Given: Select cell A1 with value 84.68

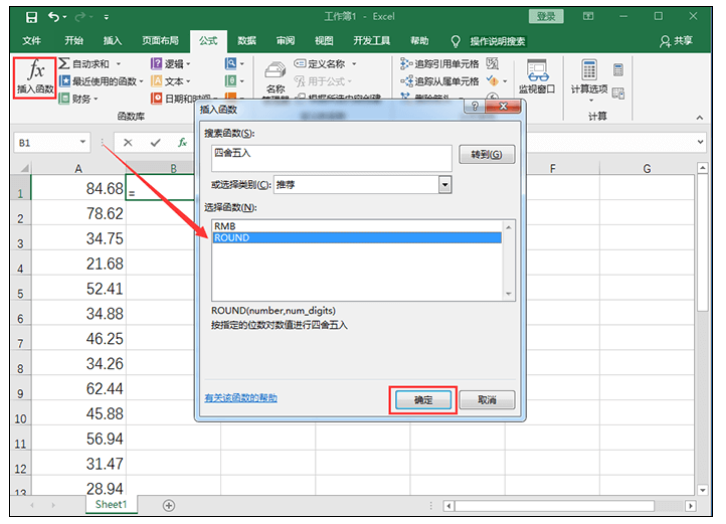Looking at the screenshot, I should [x=78, y=187].
